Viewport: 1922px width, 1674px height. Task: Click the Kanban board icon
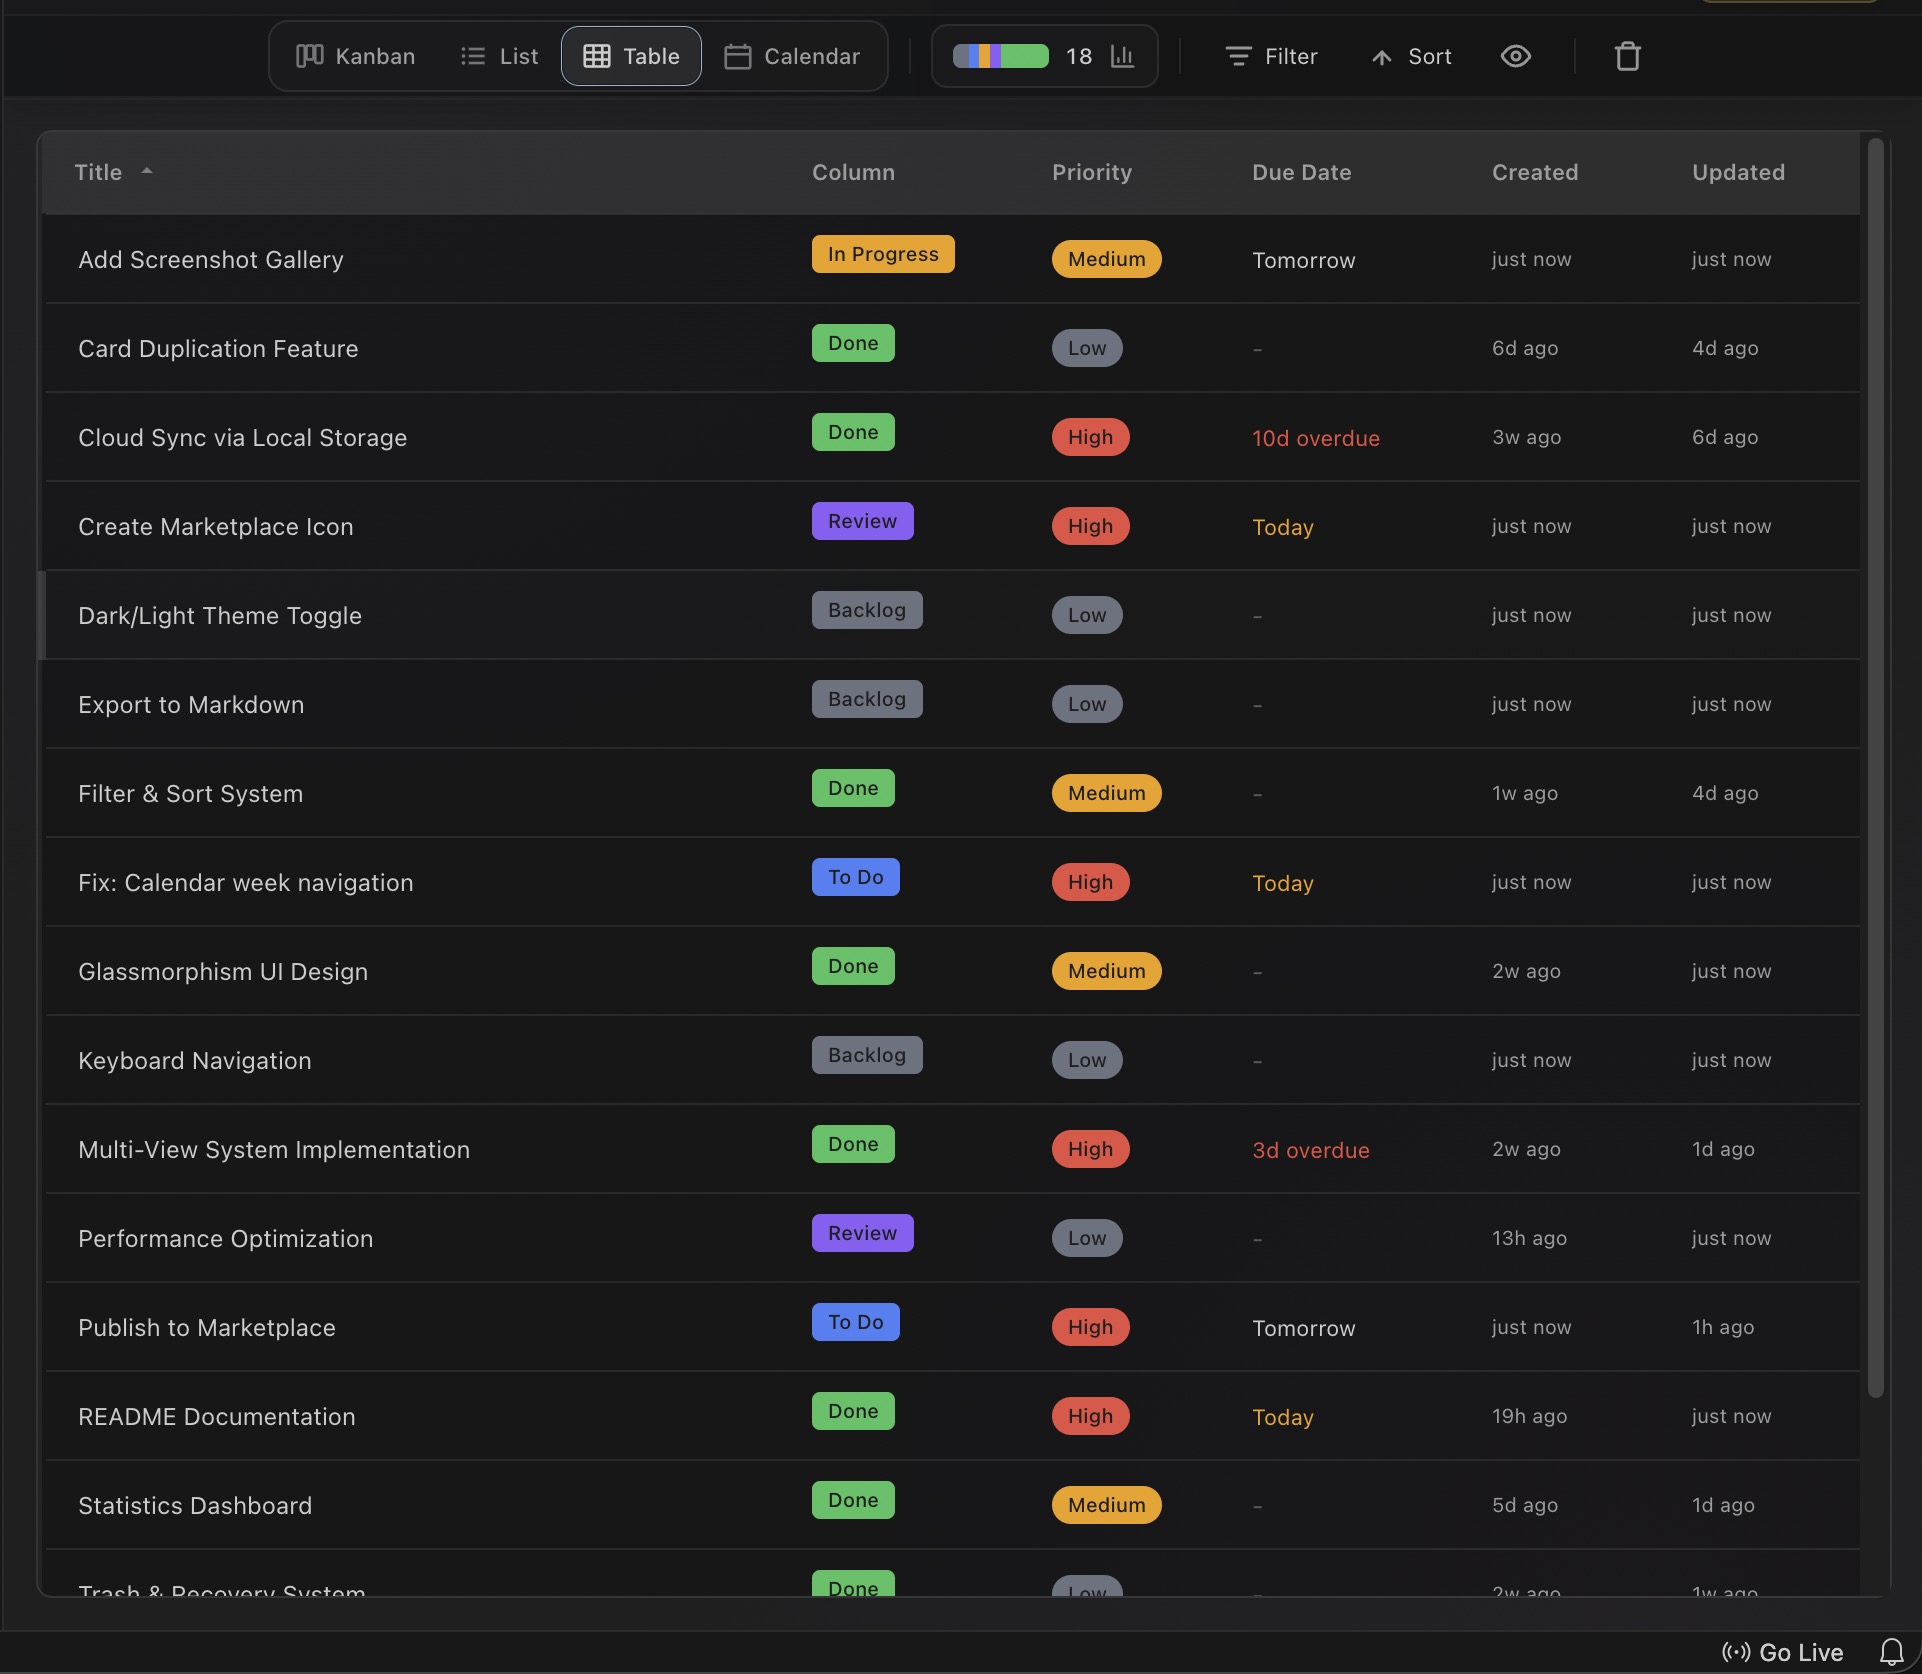point(310,56)
